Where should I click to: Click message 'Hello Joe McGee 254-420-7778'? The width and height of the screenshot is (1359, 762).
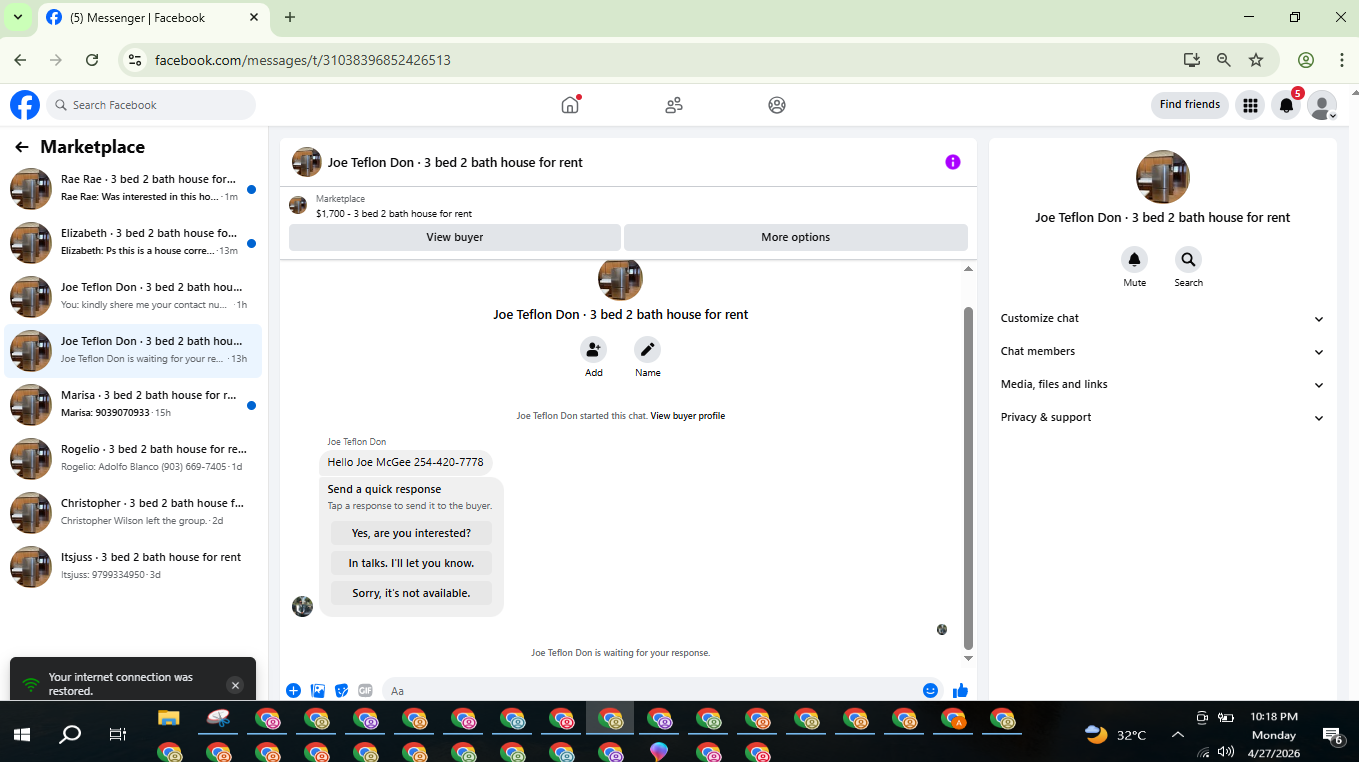pyautogui.click(x=405, y=462)
